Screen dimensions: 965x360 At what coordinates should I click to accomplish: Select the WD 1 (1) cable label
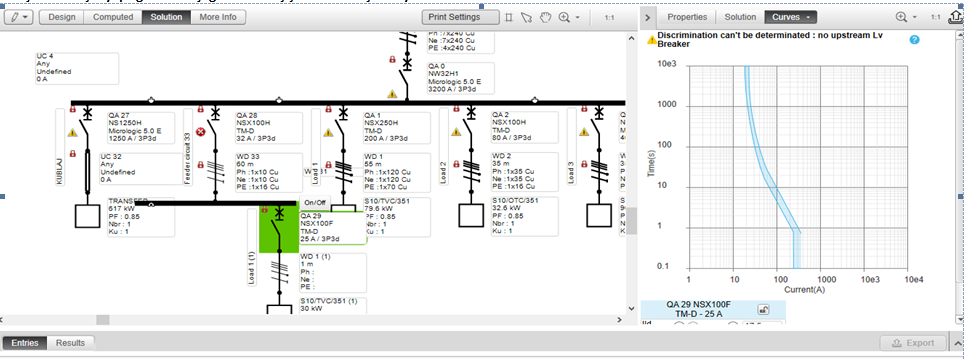click(332, 273)
